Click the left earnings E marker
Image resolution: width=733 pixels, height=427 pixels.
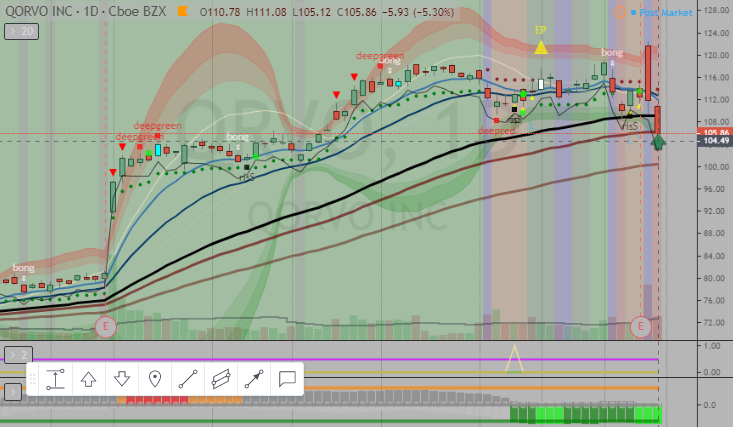(x=106, y=326)
